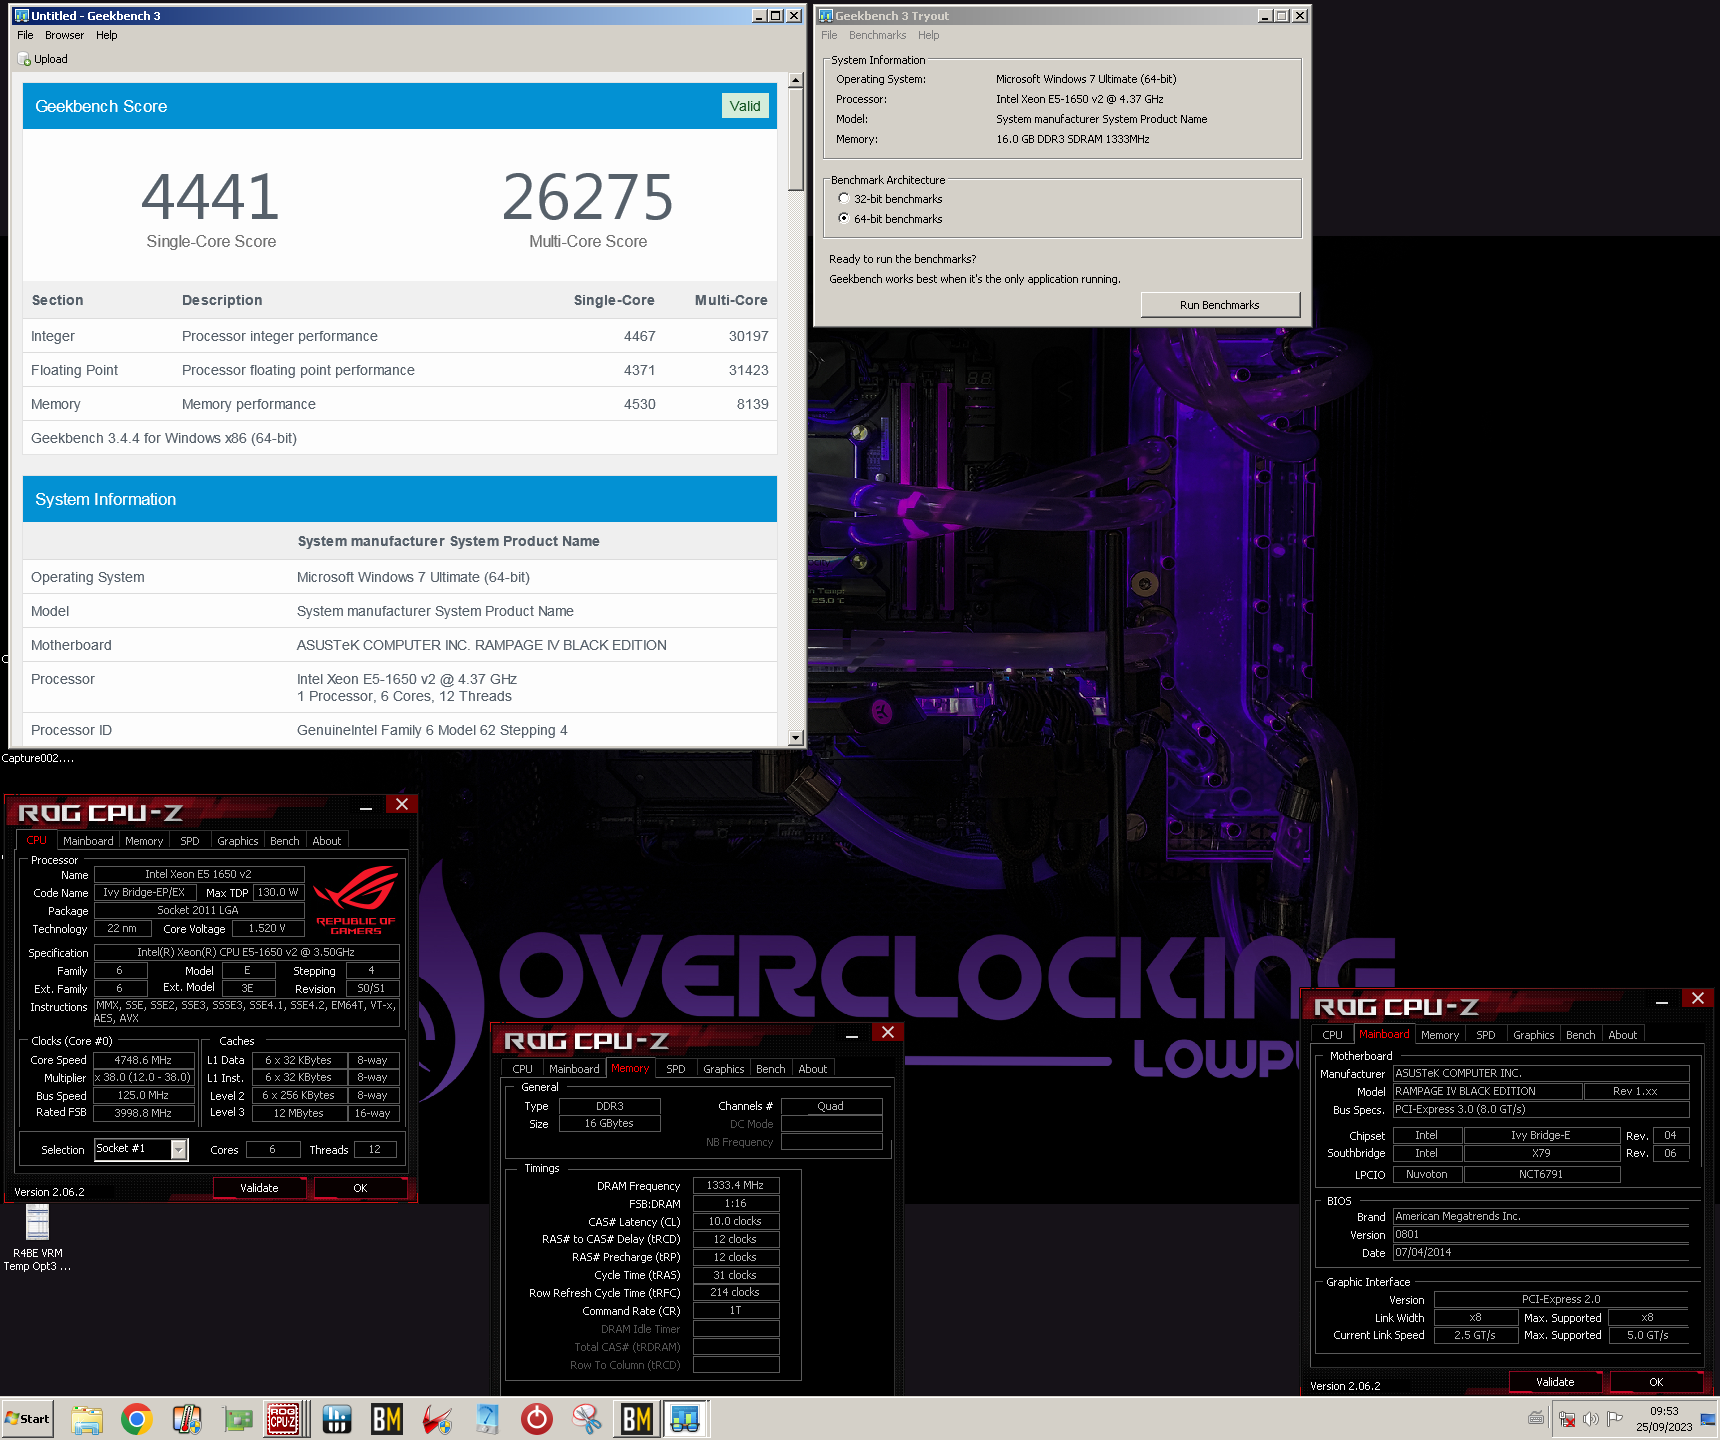This screenshot has width=1720, height=1440.
Task: Click the Multi-Core Score value 26275
Action: (x=588, y=197)
